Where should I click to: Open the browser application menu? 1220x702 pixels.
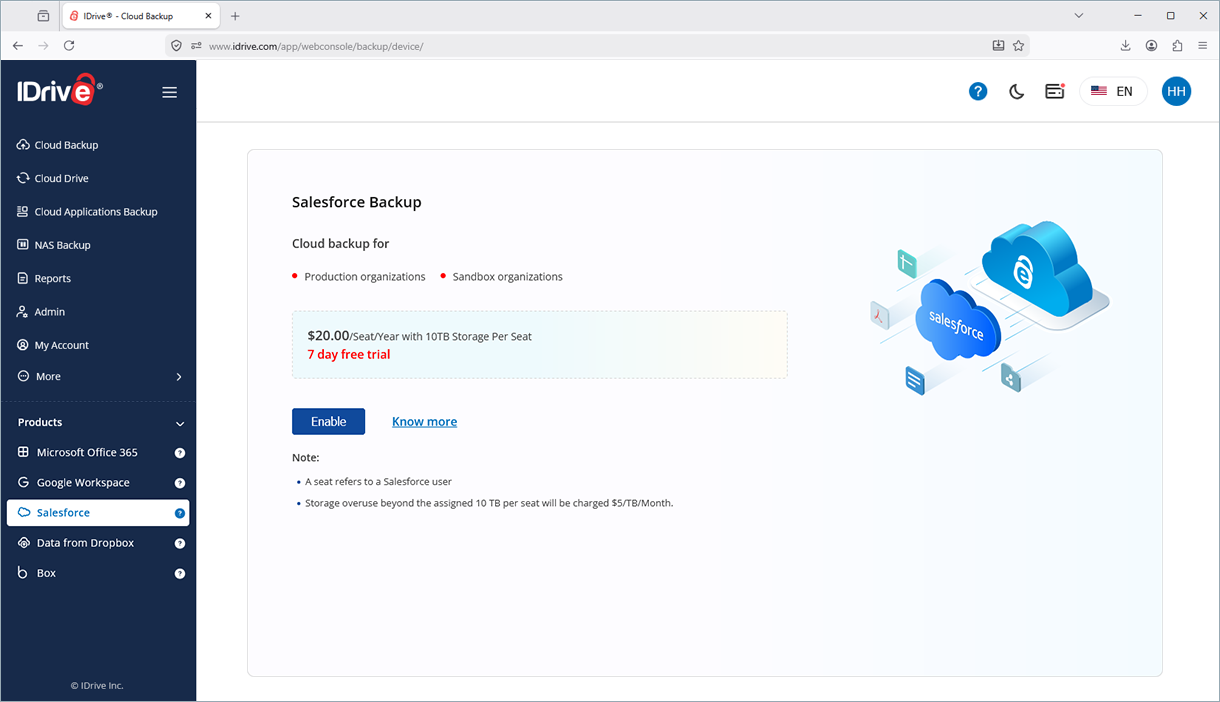click(x=1203, y=46)
